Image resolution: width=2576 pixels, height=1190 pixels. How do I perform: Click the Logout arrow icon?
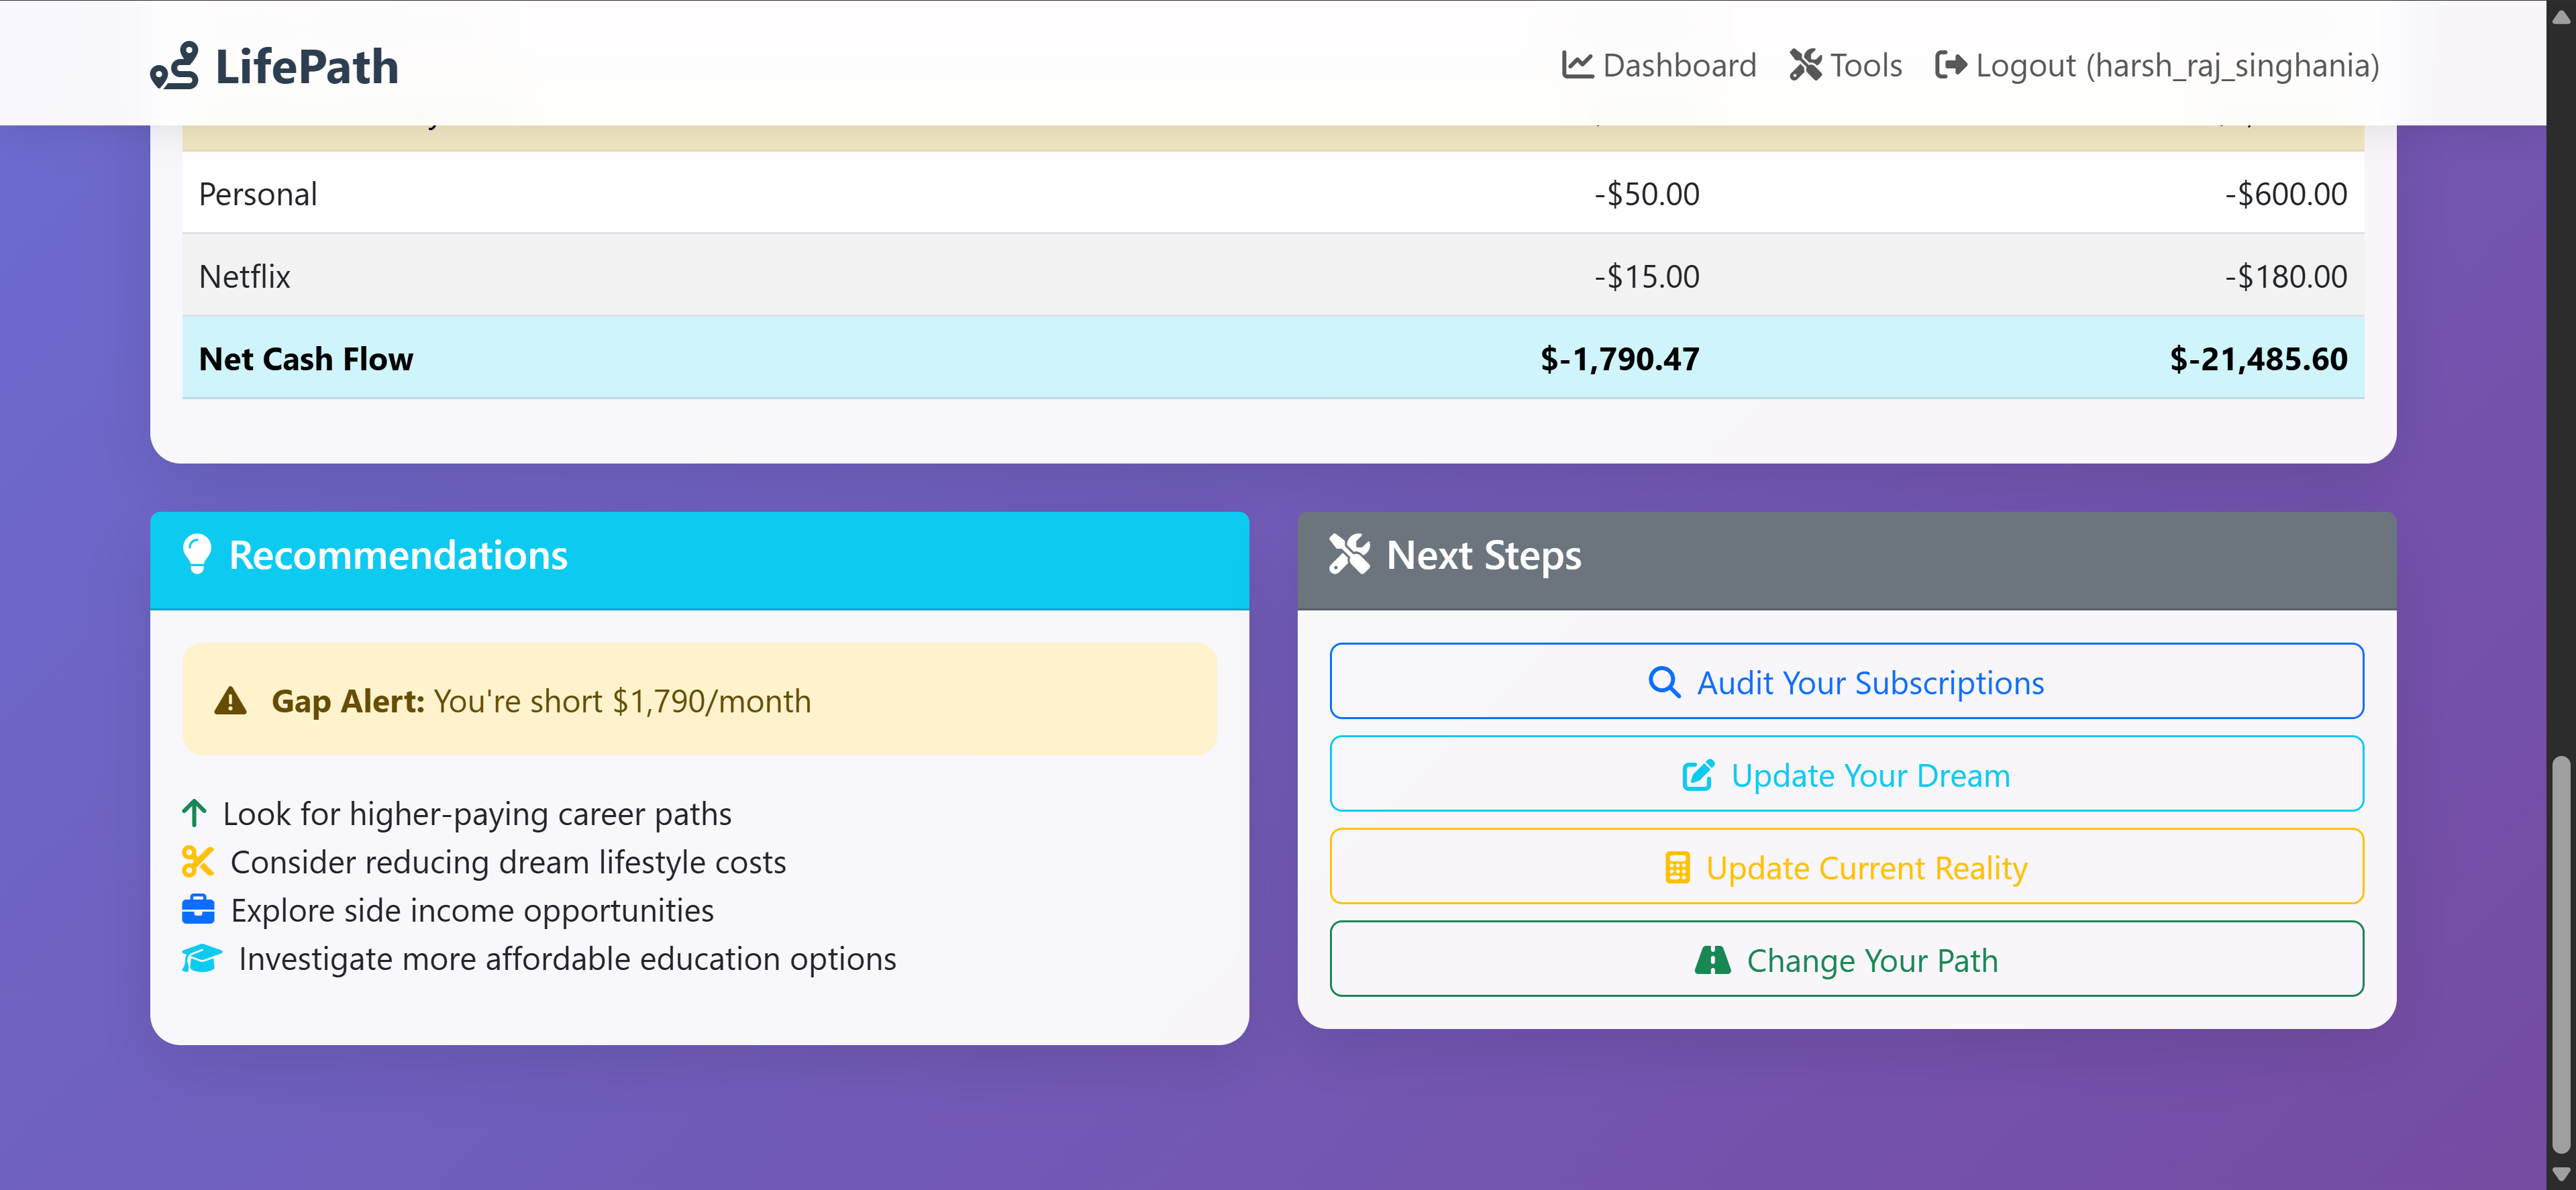(x=1950, y=65)
